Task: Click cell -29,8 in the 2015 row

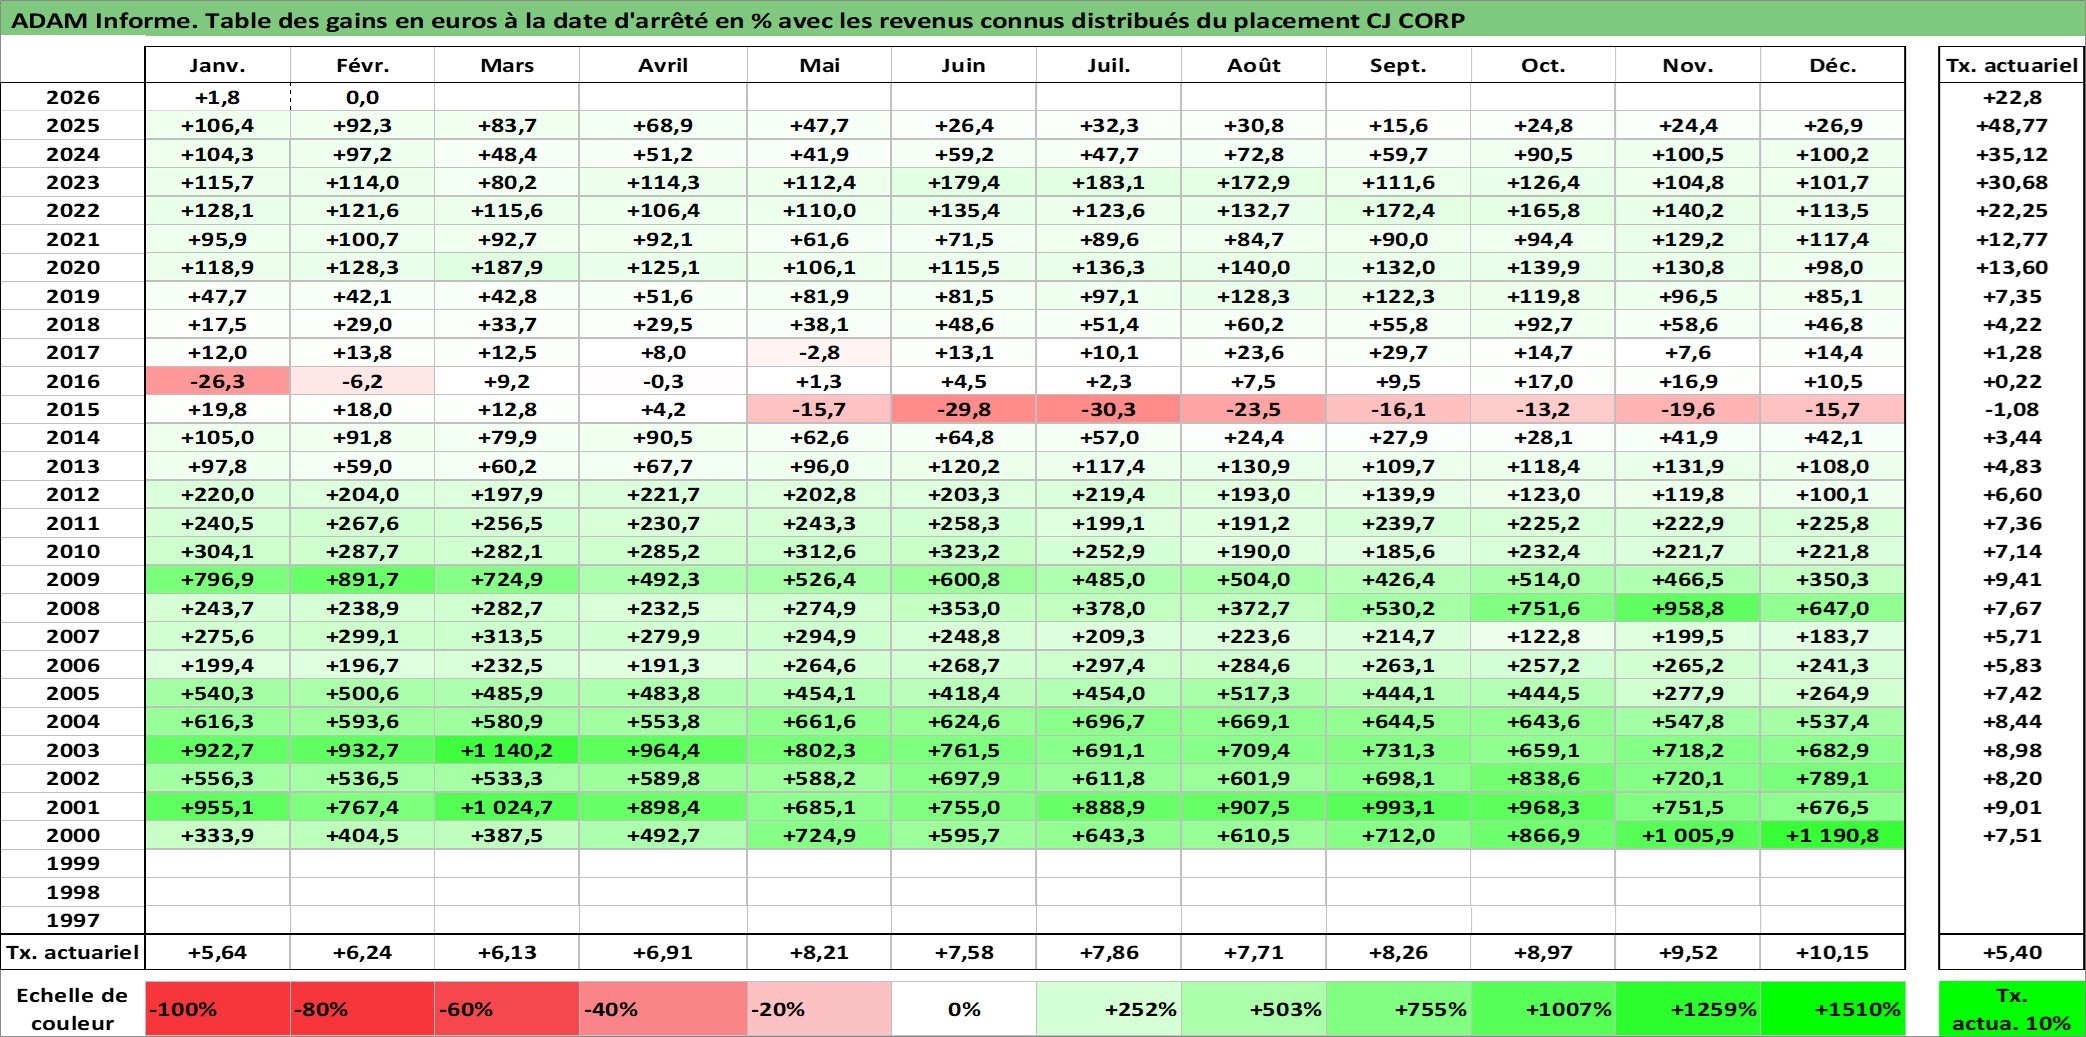Action: click(964, 409)
